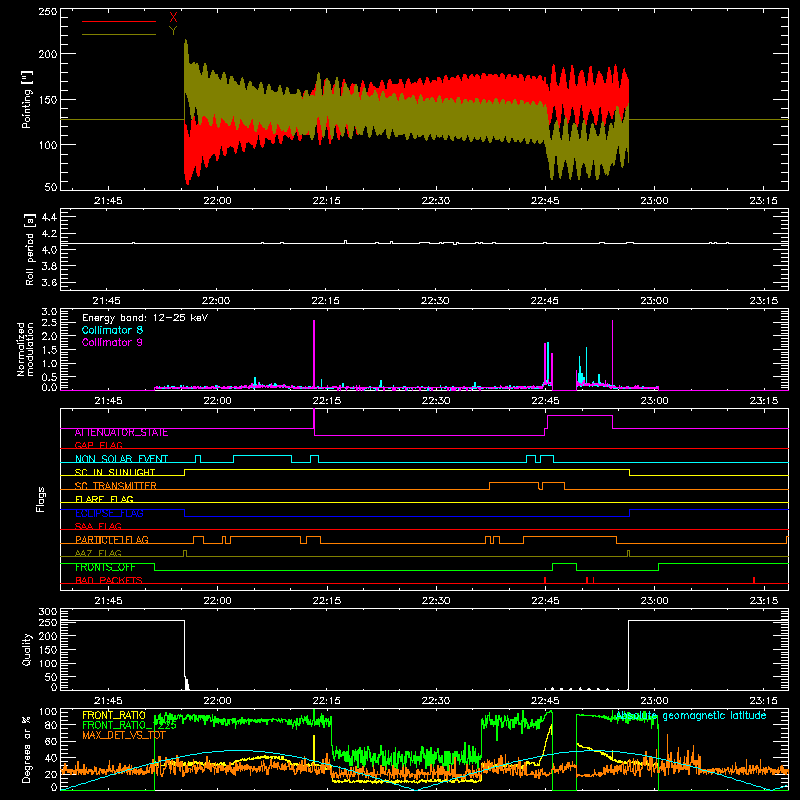The width and height of the screenshot is (800, 800).
Task: Click the 250 value on Pointing axis
Action: (48, 12)
